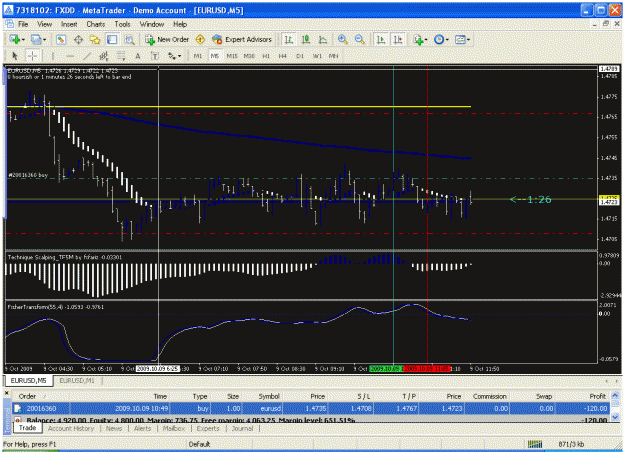625x452 pixels.
Task: Switch to M30 timeframe
Action: point(249,56)
